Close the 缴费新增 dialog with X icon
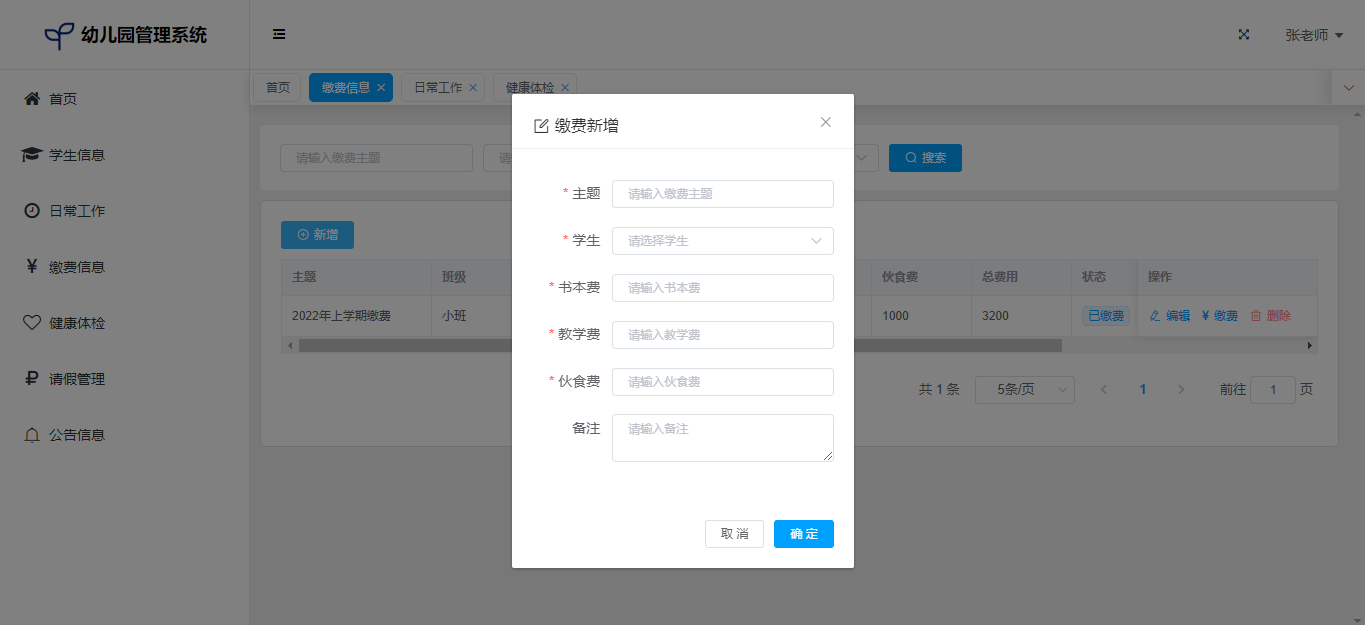 826,122
